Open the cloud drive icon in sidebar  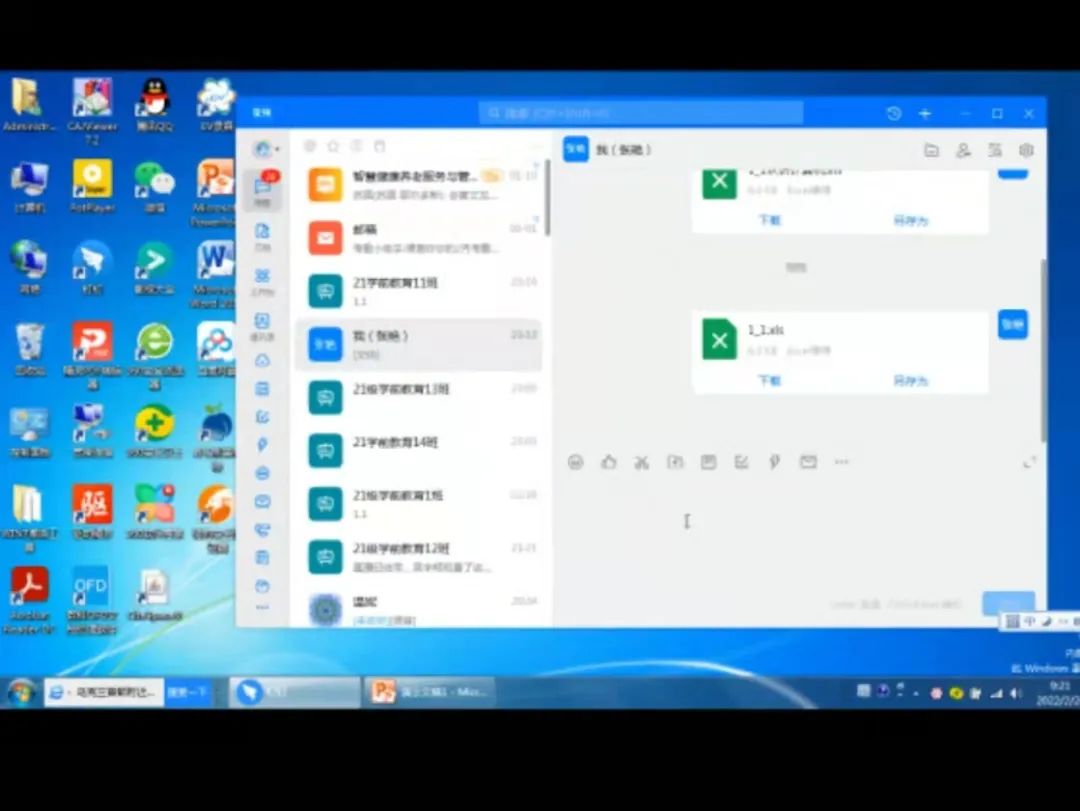click(x=262, y=360)
